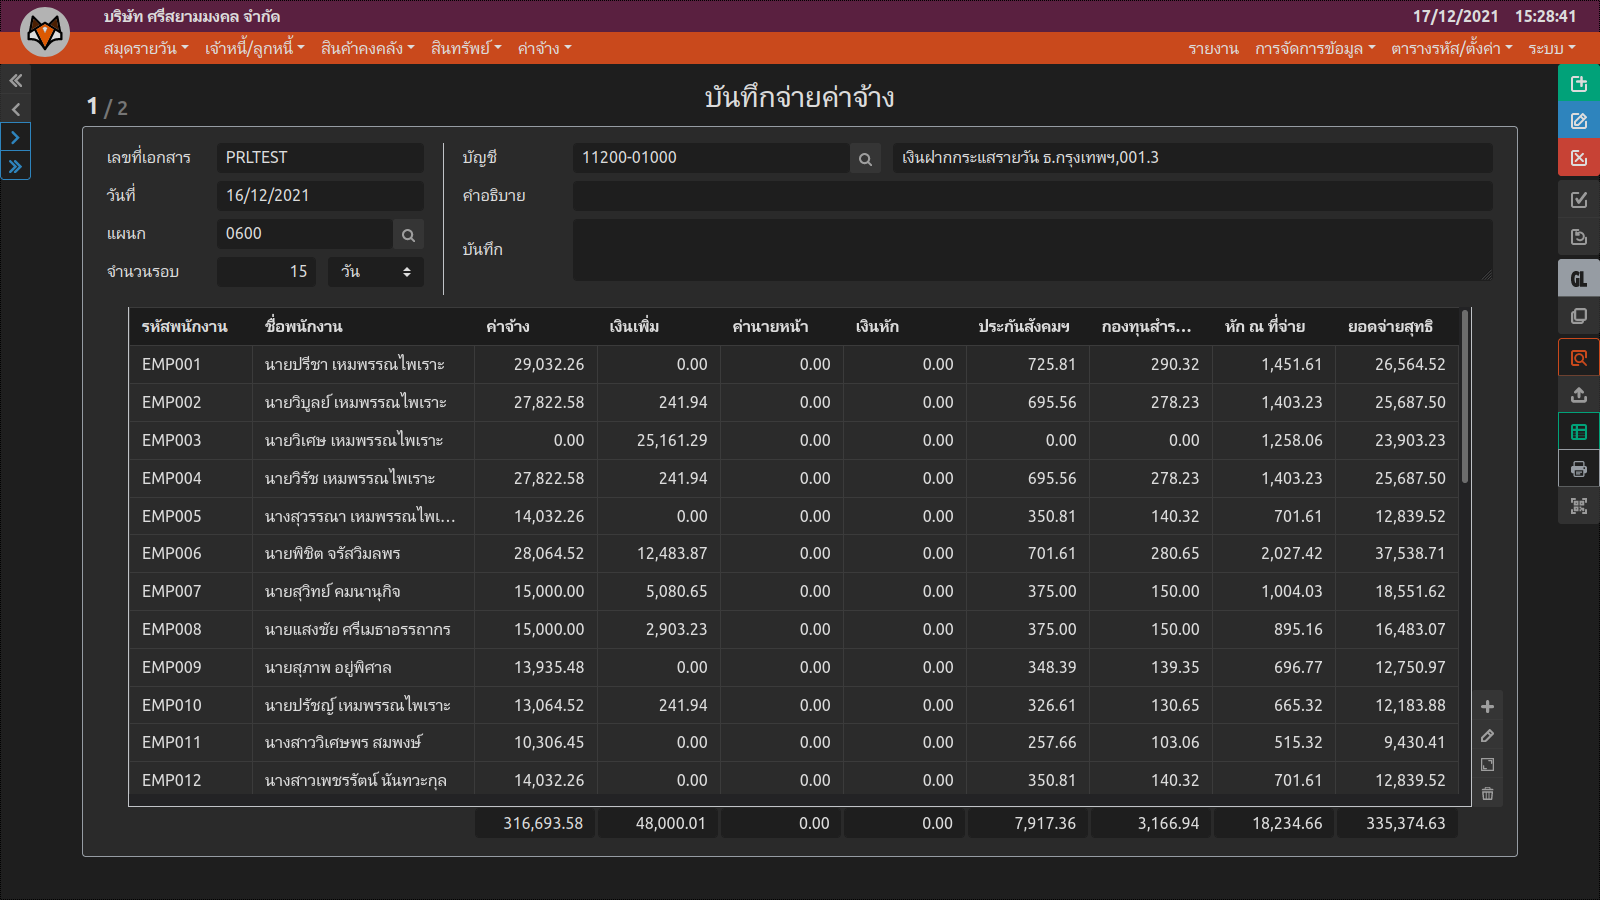
Task: Select row EMP005
Action: pyautogui.click(x=794, y=517)
